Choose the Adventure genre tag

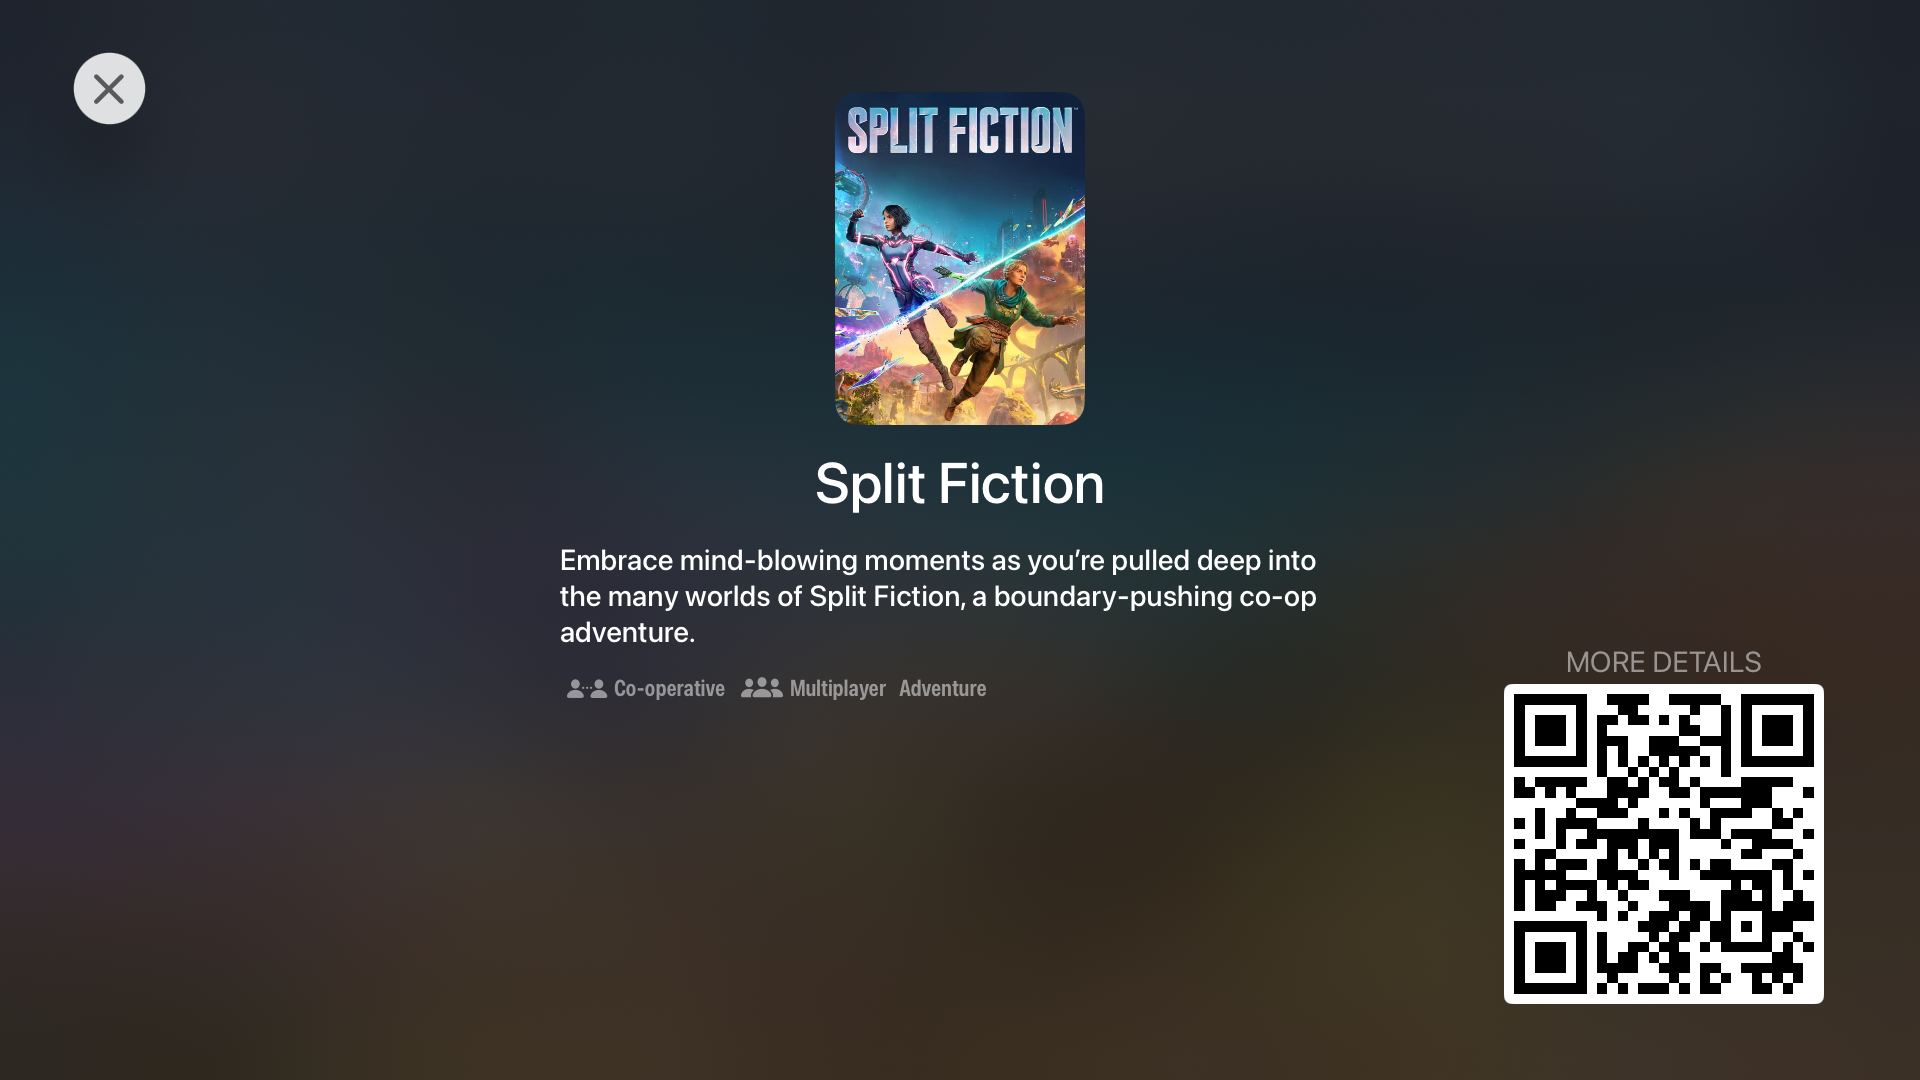point(942,689)
